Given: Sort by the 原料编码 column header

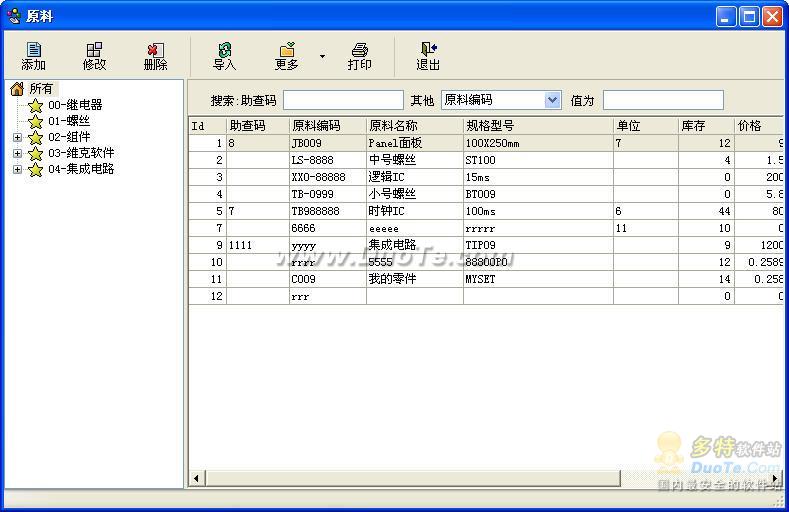Looking at the screenshot, I should pyautogui.click(x=328, y=126).
